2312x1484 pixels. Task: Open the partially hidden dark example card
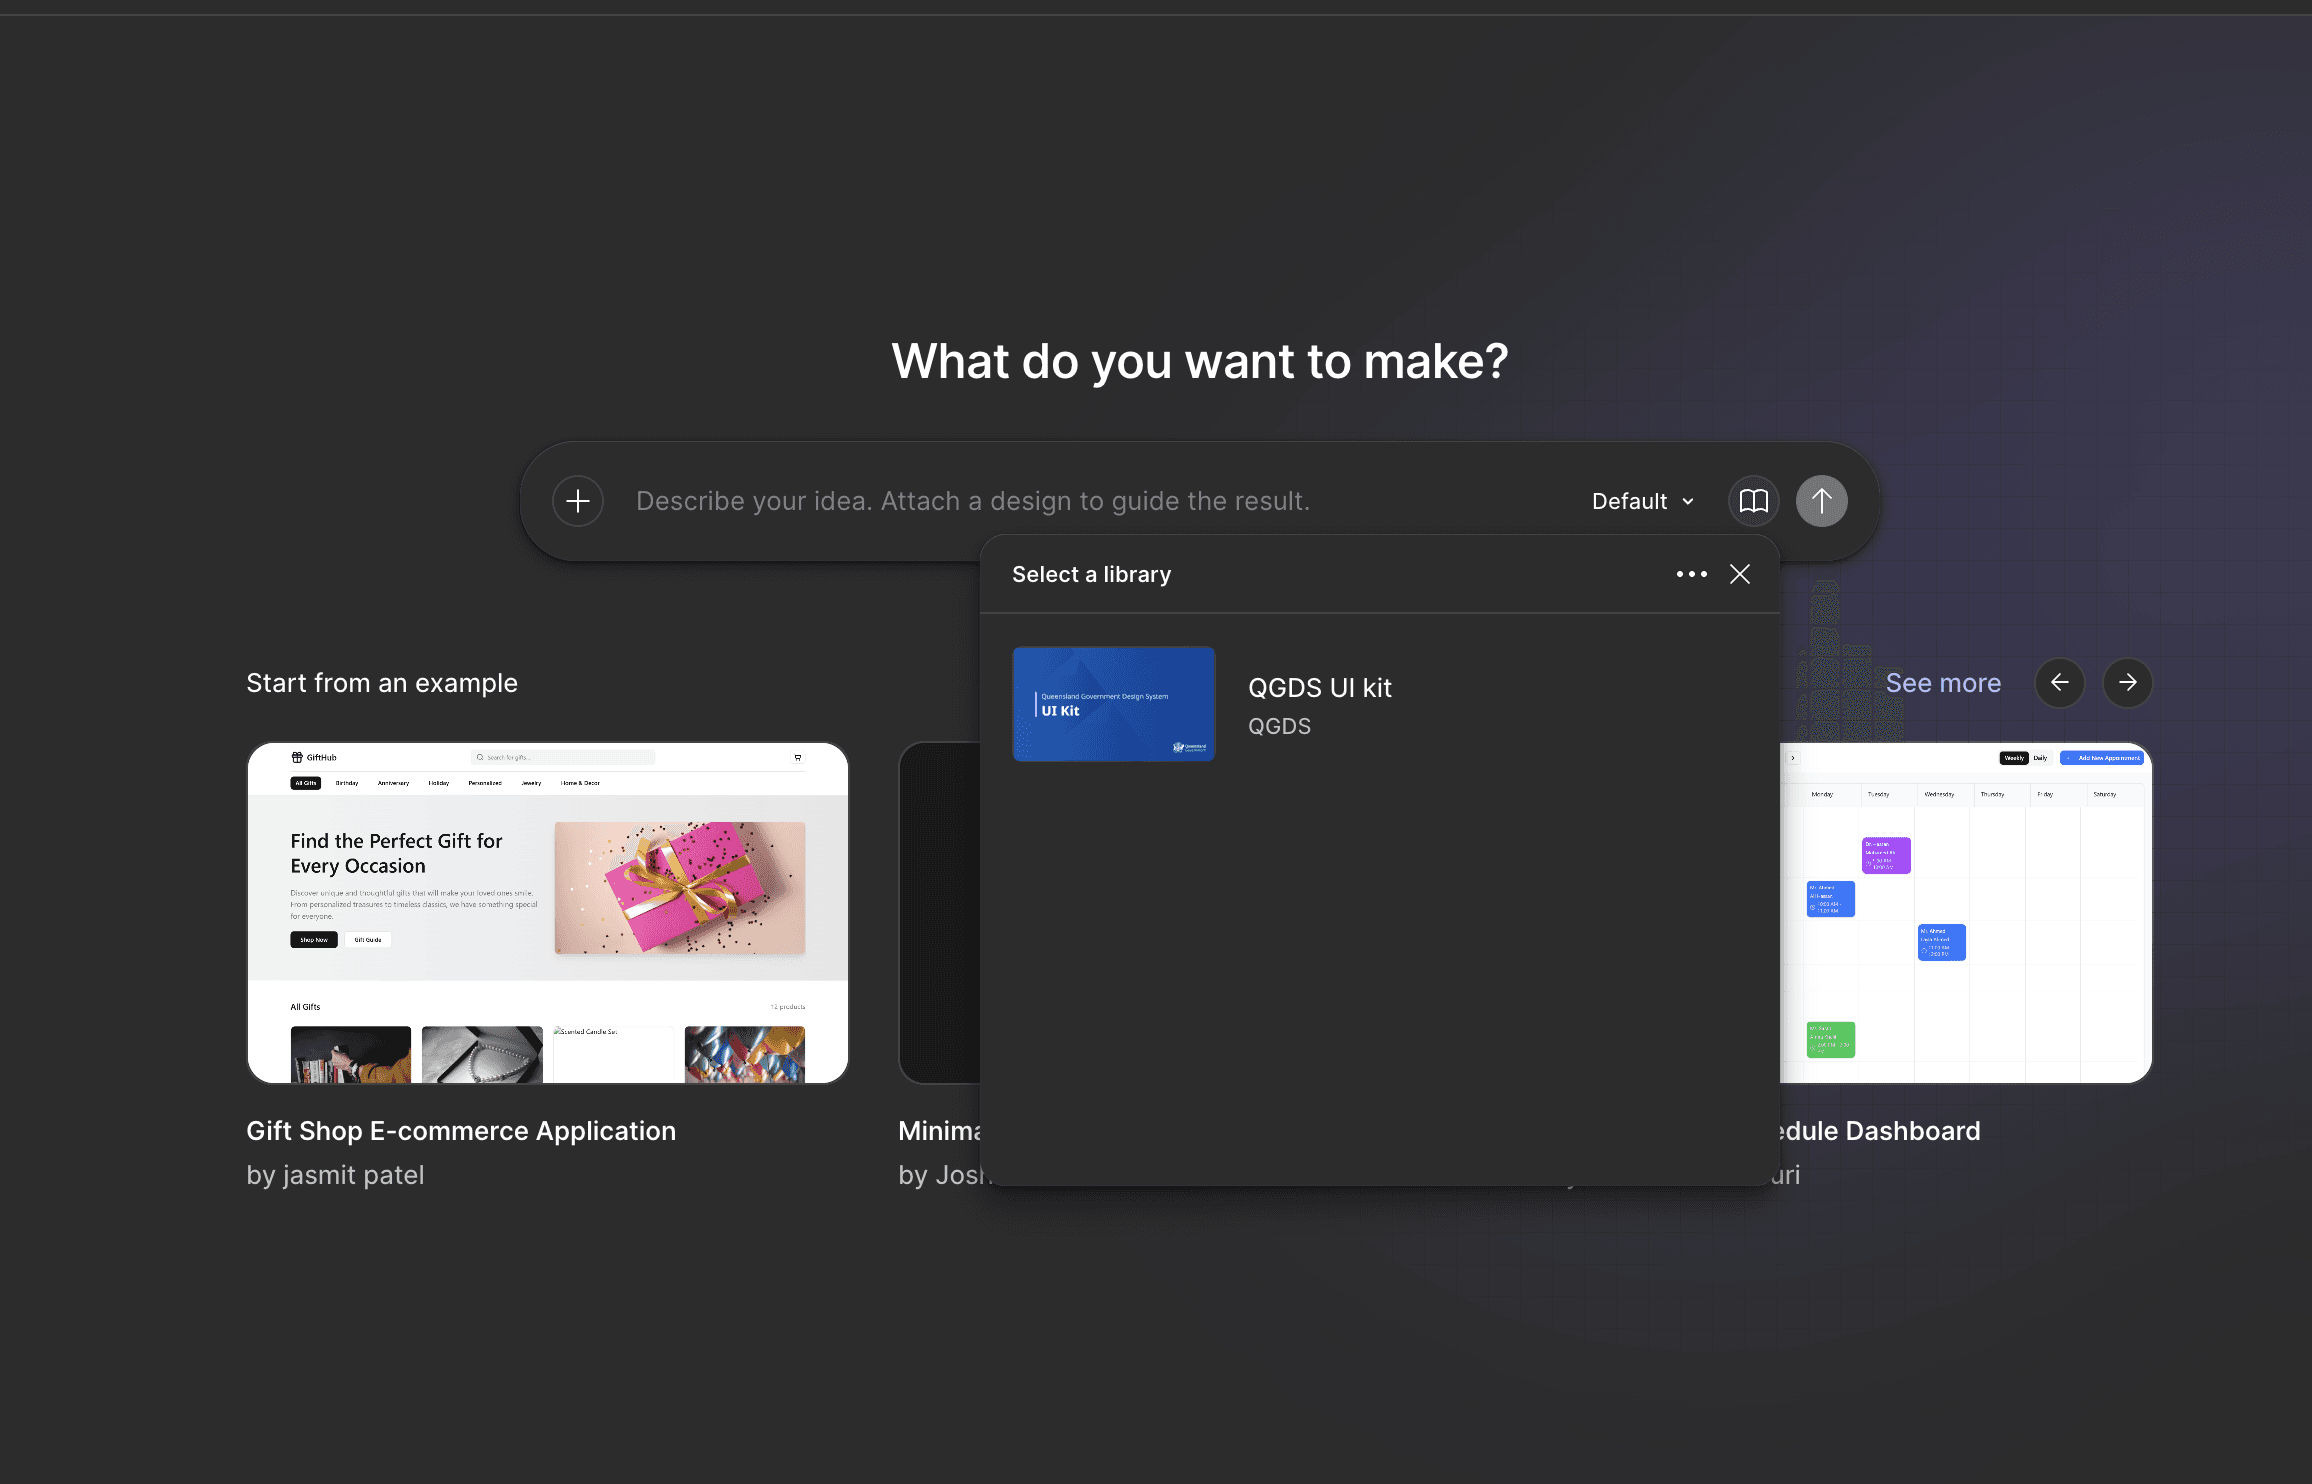click(x=938, y=912)
